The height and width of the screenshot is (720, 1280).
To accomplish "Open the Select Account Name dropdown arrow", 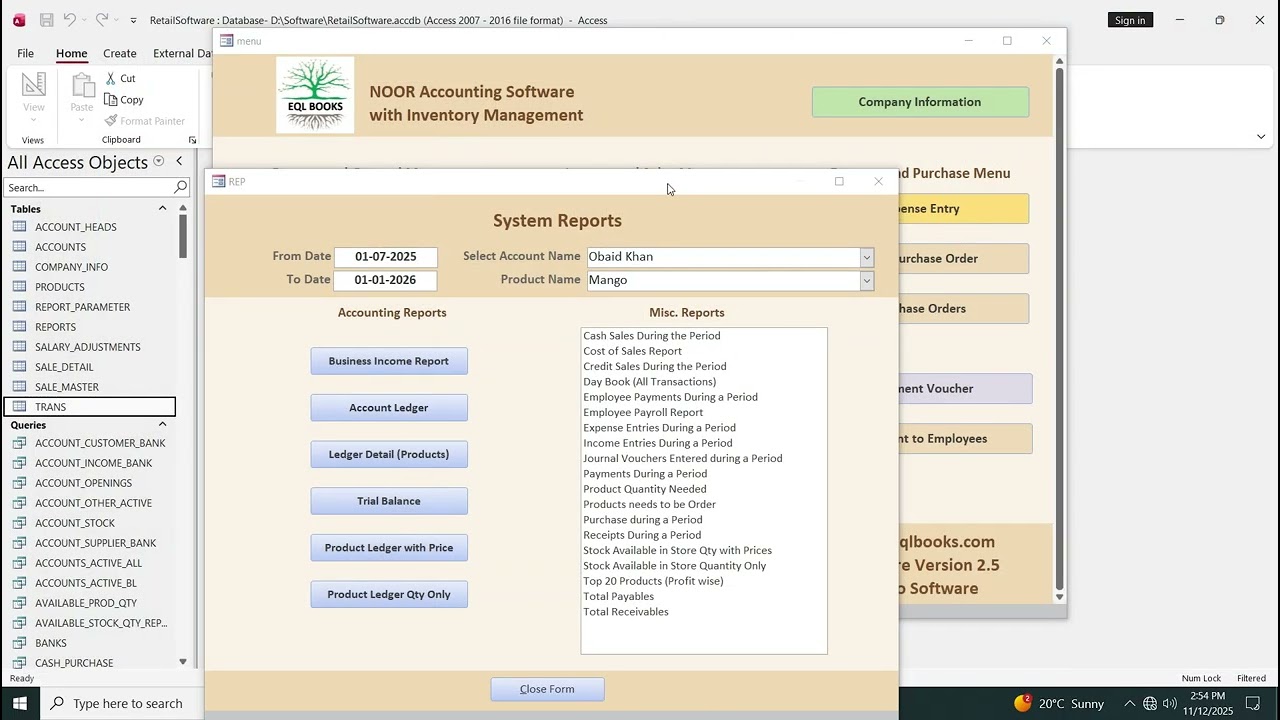I will (x=867, y=257).
